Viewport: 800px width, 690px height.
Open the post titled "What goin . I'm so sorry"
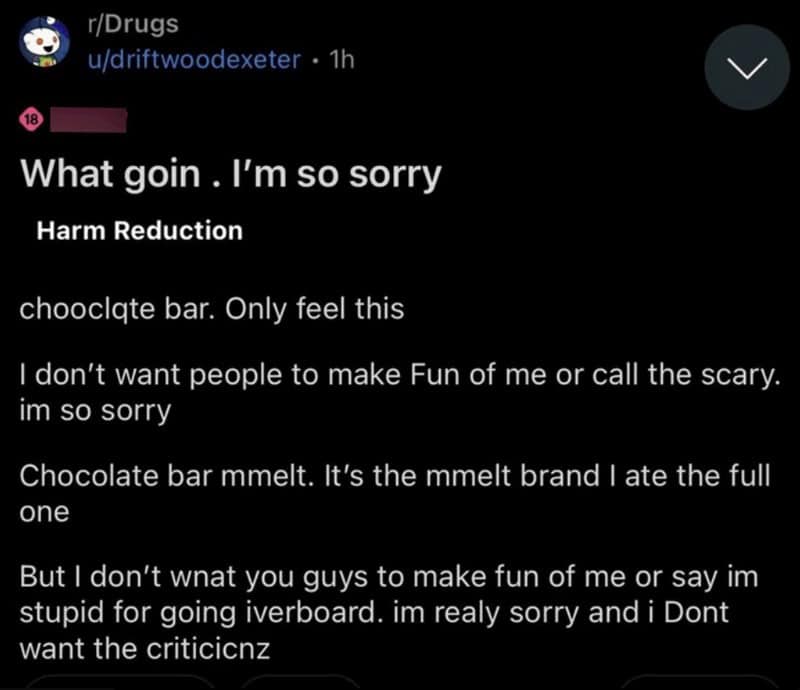[x=231, y=176]
